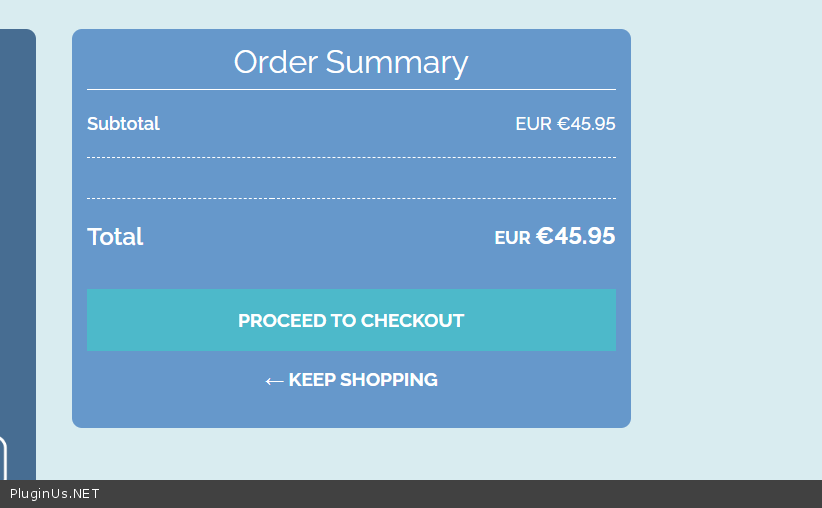Image resolution: width=822 pixels, height=508 pixels.
Task: Click the Subtotal label
Action: pos(123,124)
